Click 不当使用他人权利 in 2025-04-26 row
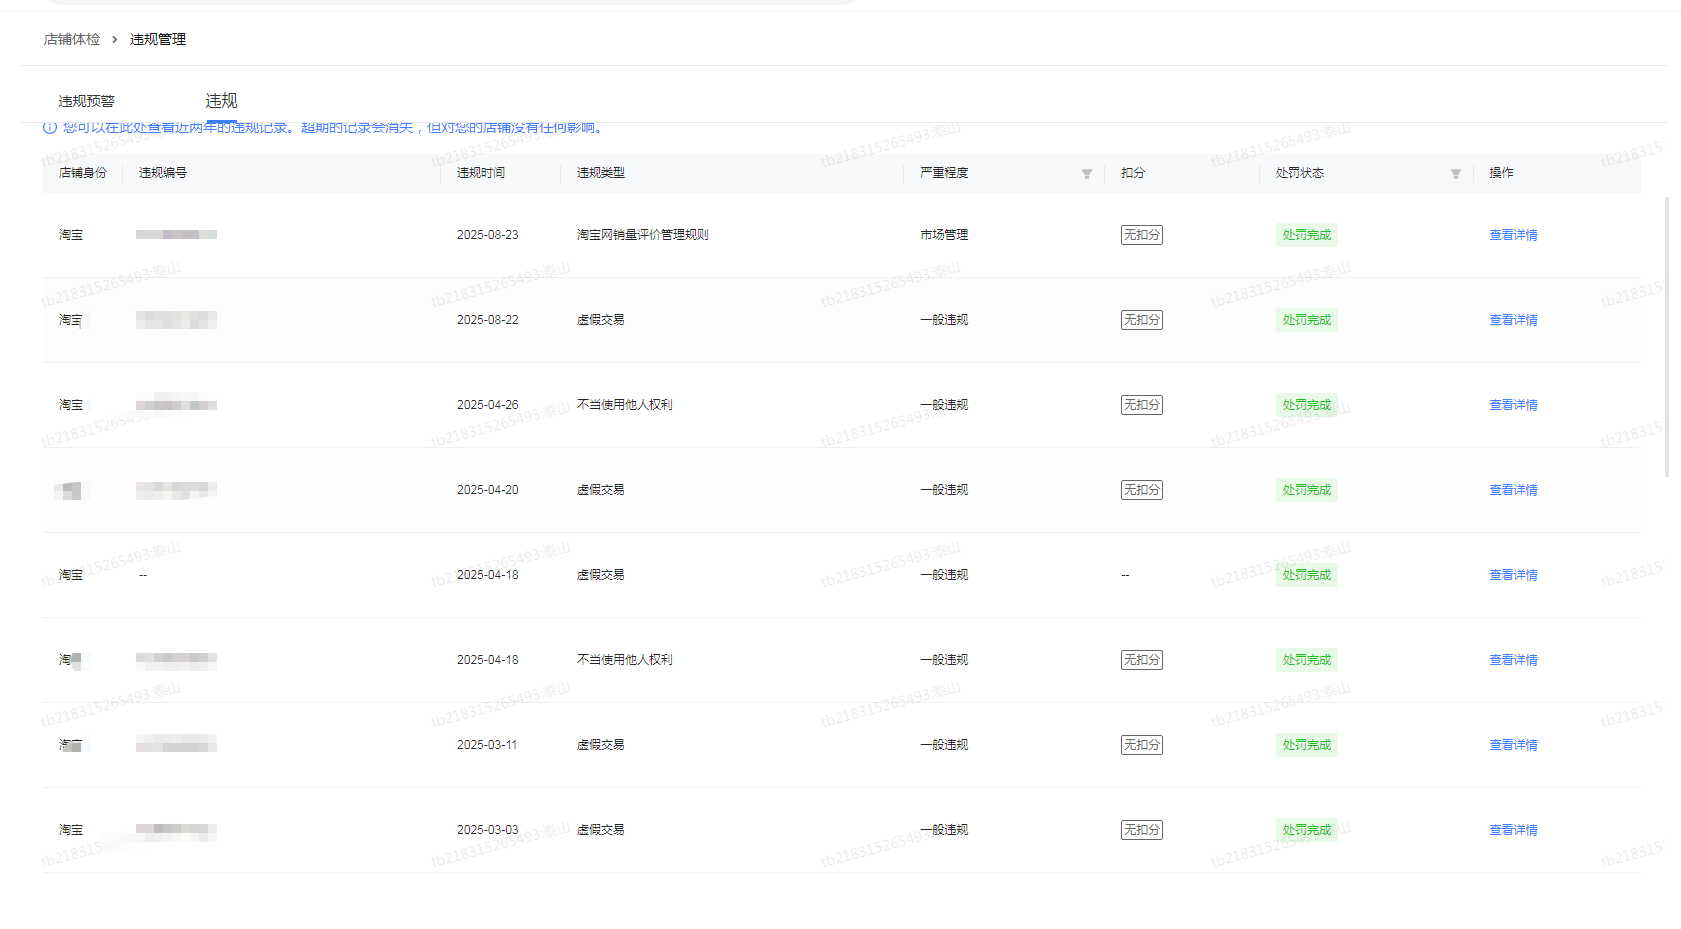Screen dimensions: 1681x929 [x=624, y=405]
